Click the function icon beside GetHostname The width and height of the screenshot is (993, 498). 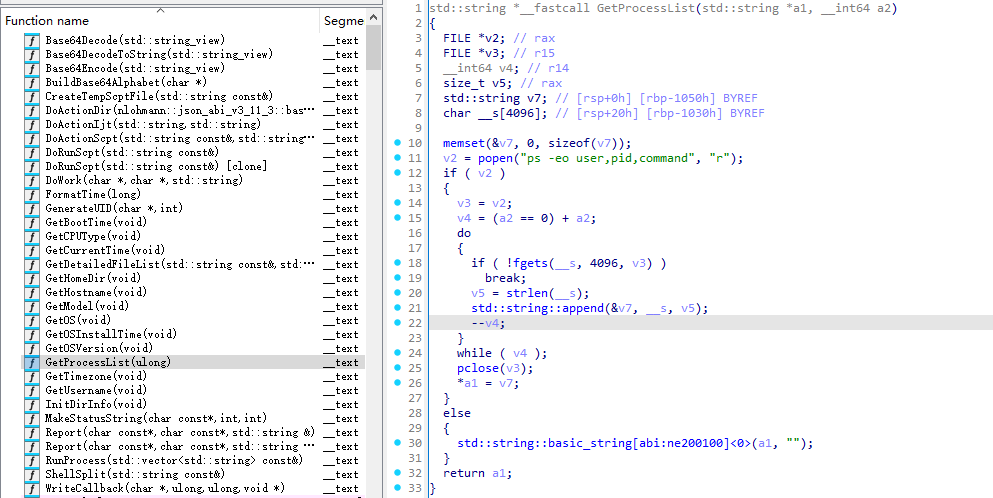pyautogui.click(x=31, y=292)
